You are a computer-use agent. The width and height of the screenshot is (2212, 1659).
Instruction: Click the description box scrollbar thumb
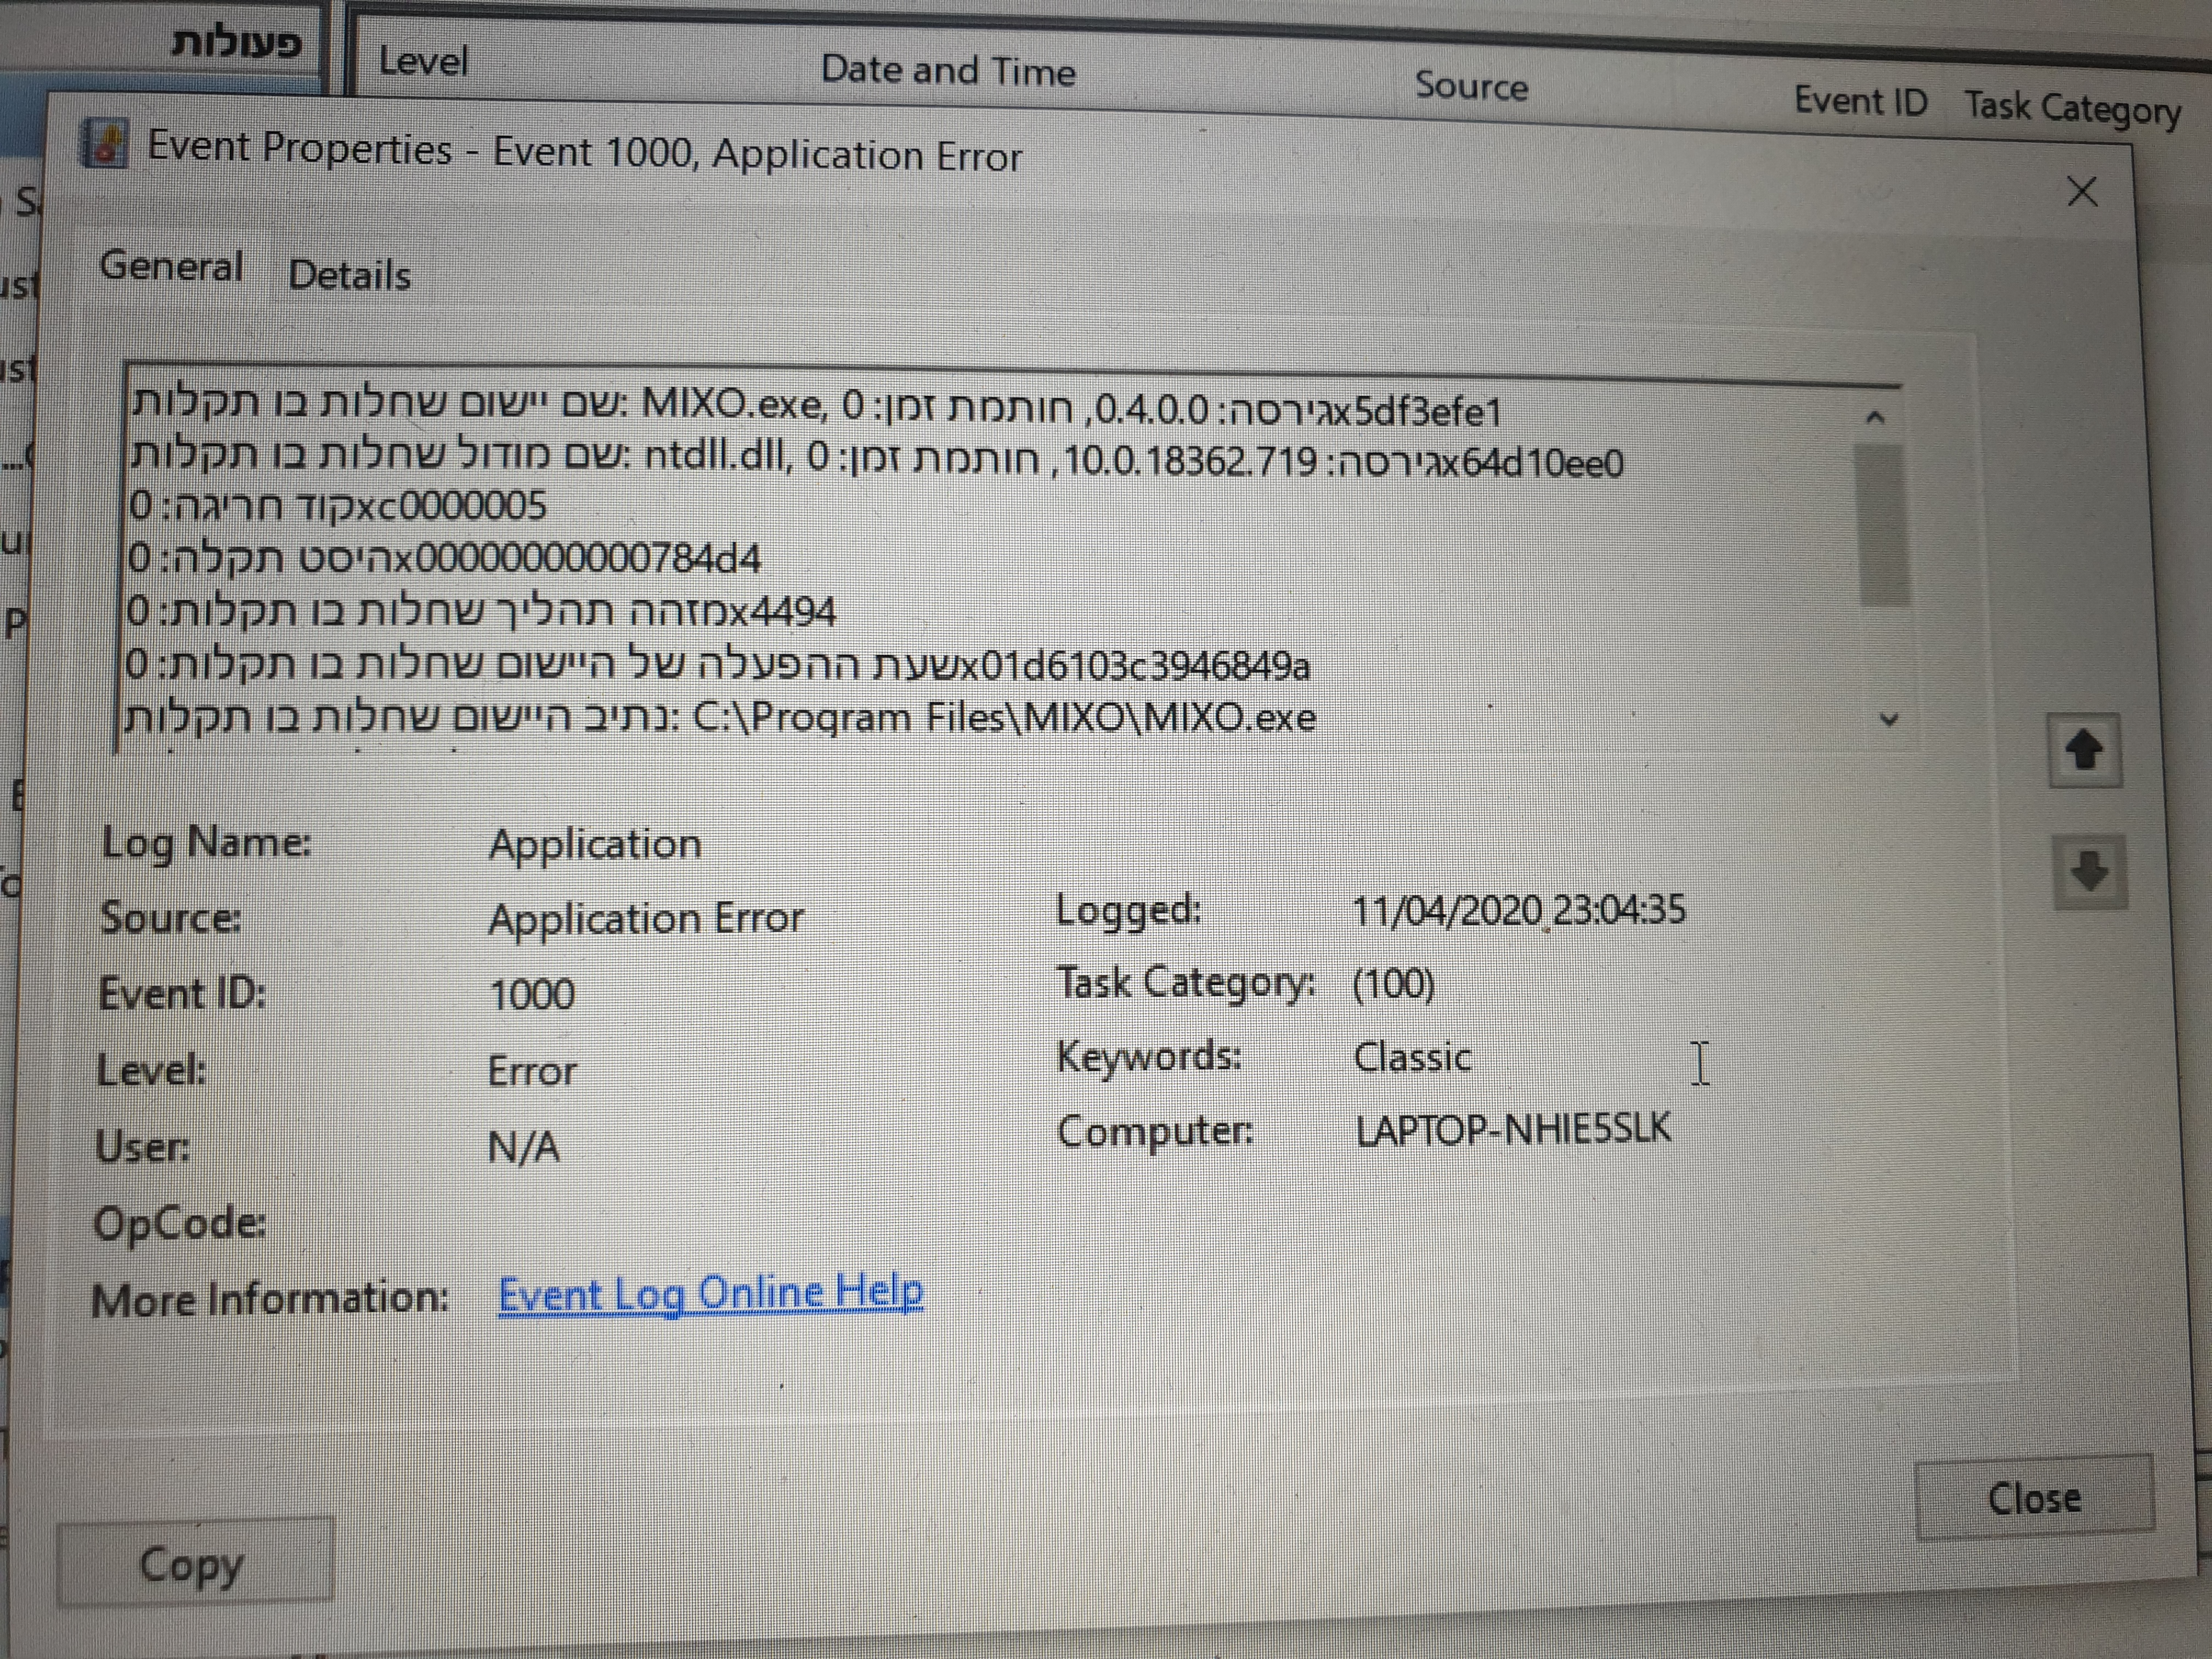tap(1882, 525)
